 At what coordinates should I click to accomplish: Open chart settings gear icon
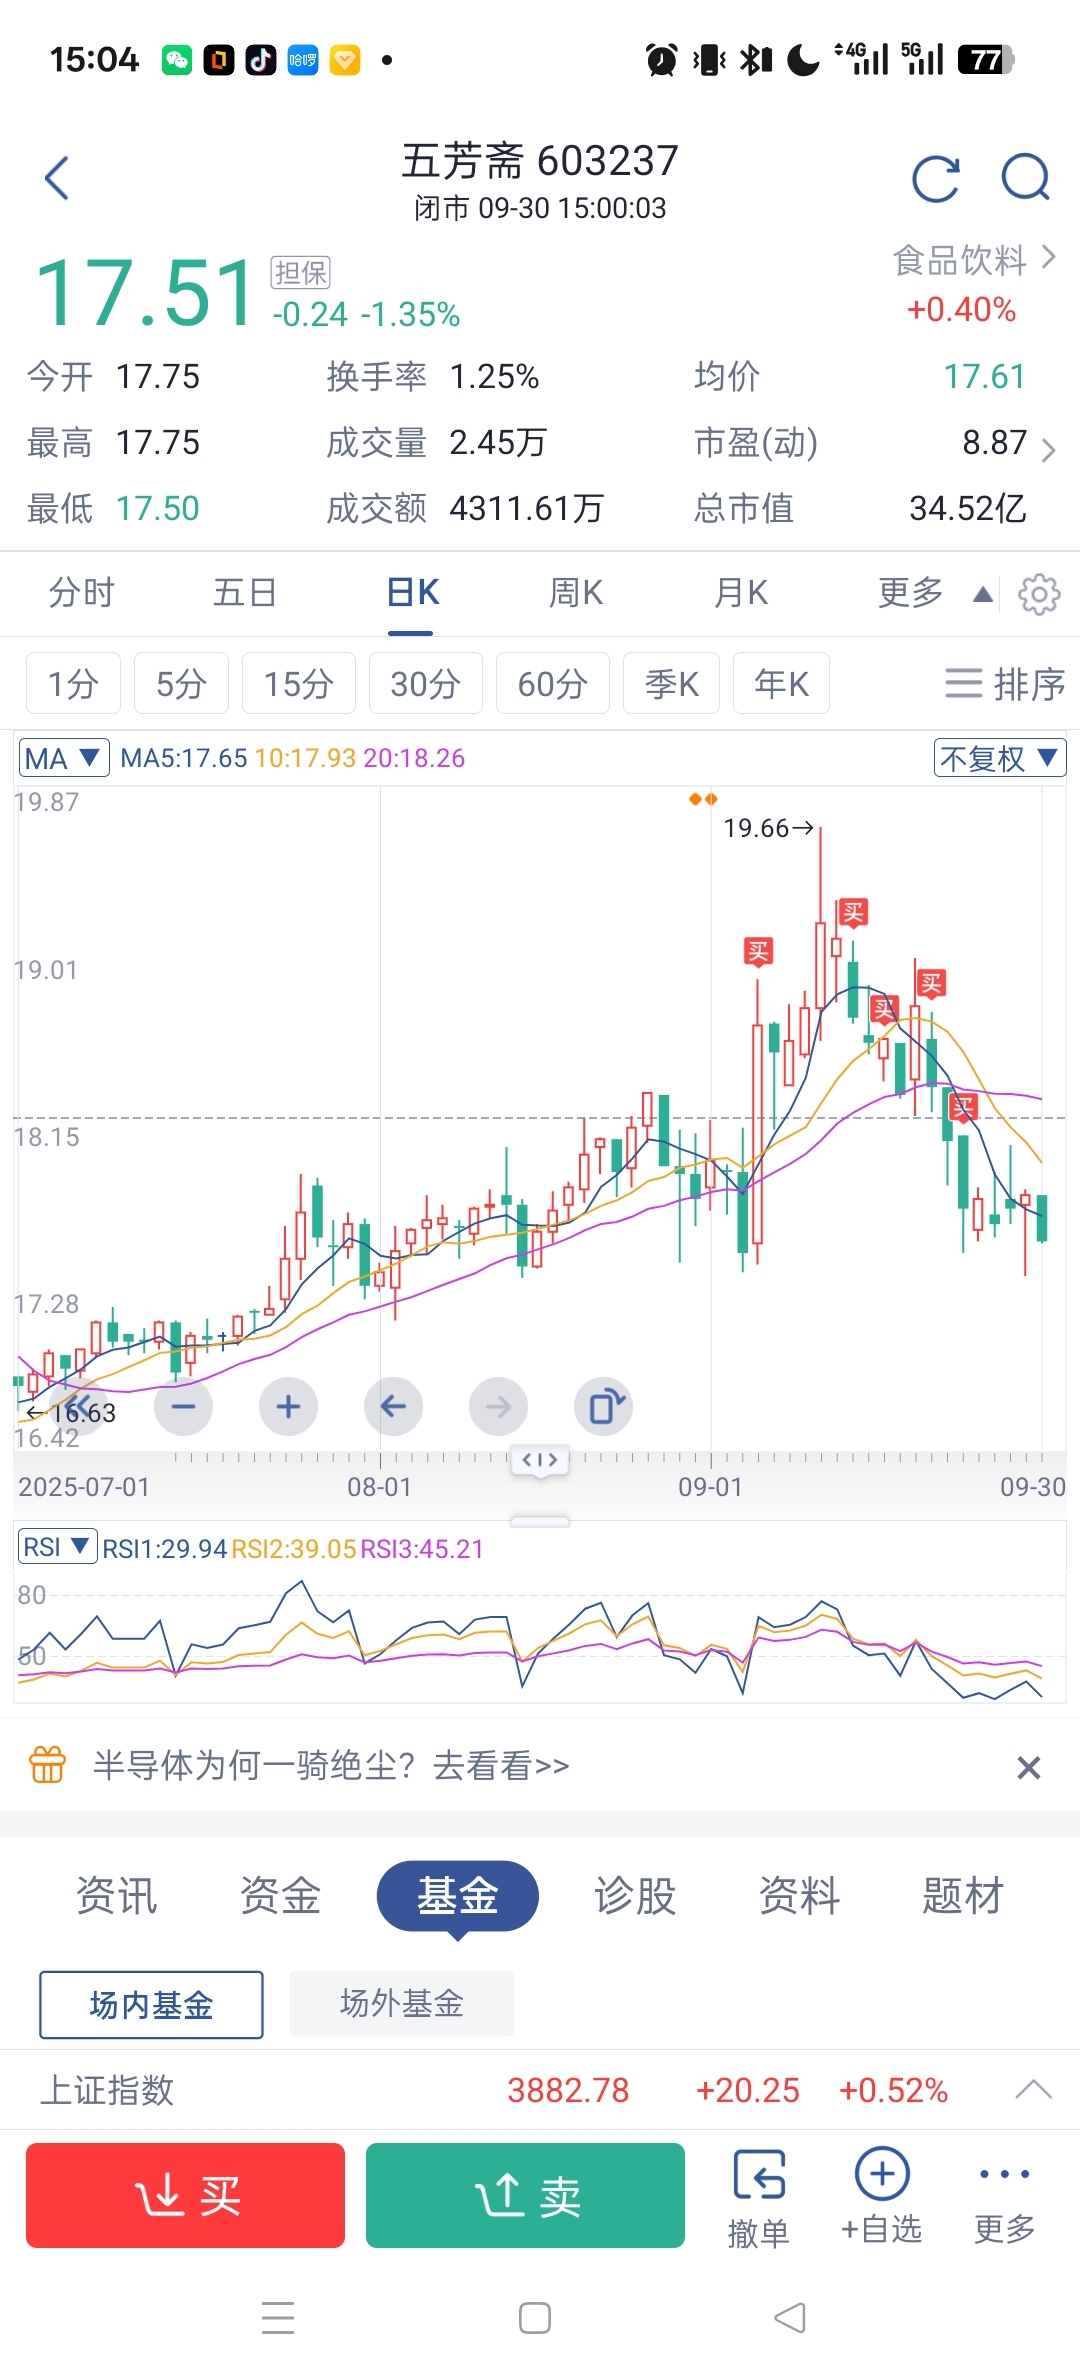(1039, 594)
